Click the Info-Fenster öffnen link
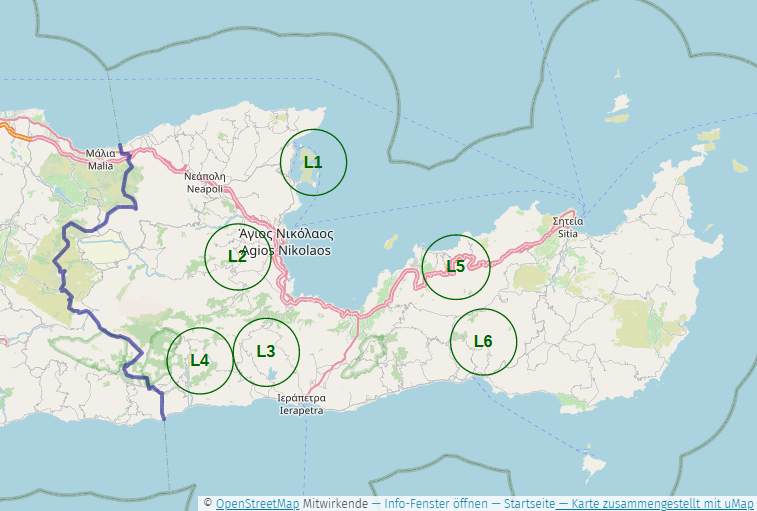 pyautogui.click(x=436, y=503)
